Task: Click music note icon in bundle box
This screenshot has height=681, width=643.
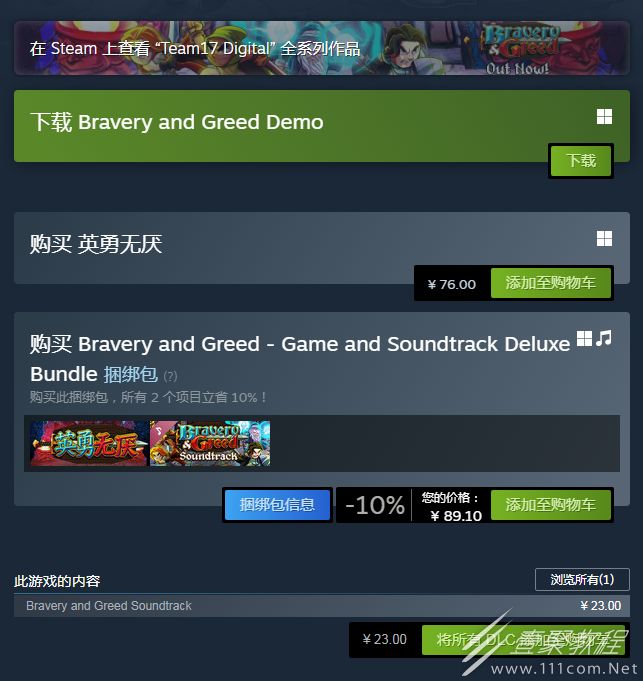Action: (x=604, y=338)
